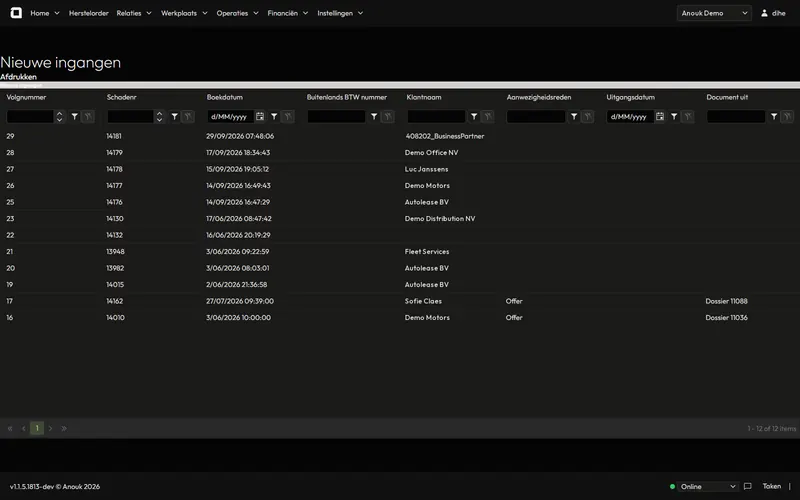Sort by the Klantnaam column header
The image size is (800, 500).
click(424, 97)
